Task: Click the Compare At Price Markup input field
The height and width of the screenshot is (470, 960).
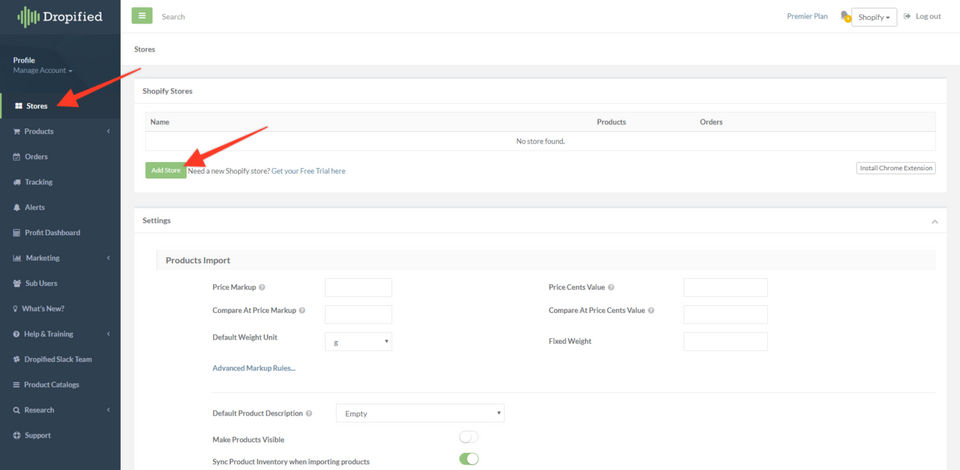Action: coord(358,315)
